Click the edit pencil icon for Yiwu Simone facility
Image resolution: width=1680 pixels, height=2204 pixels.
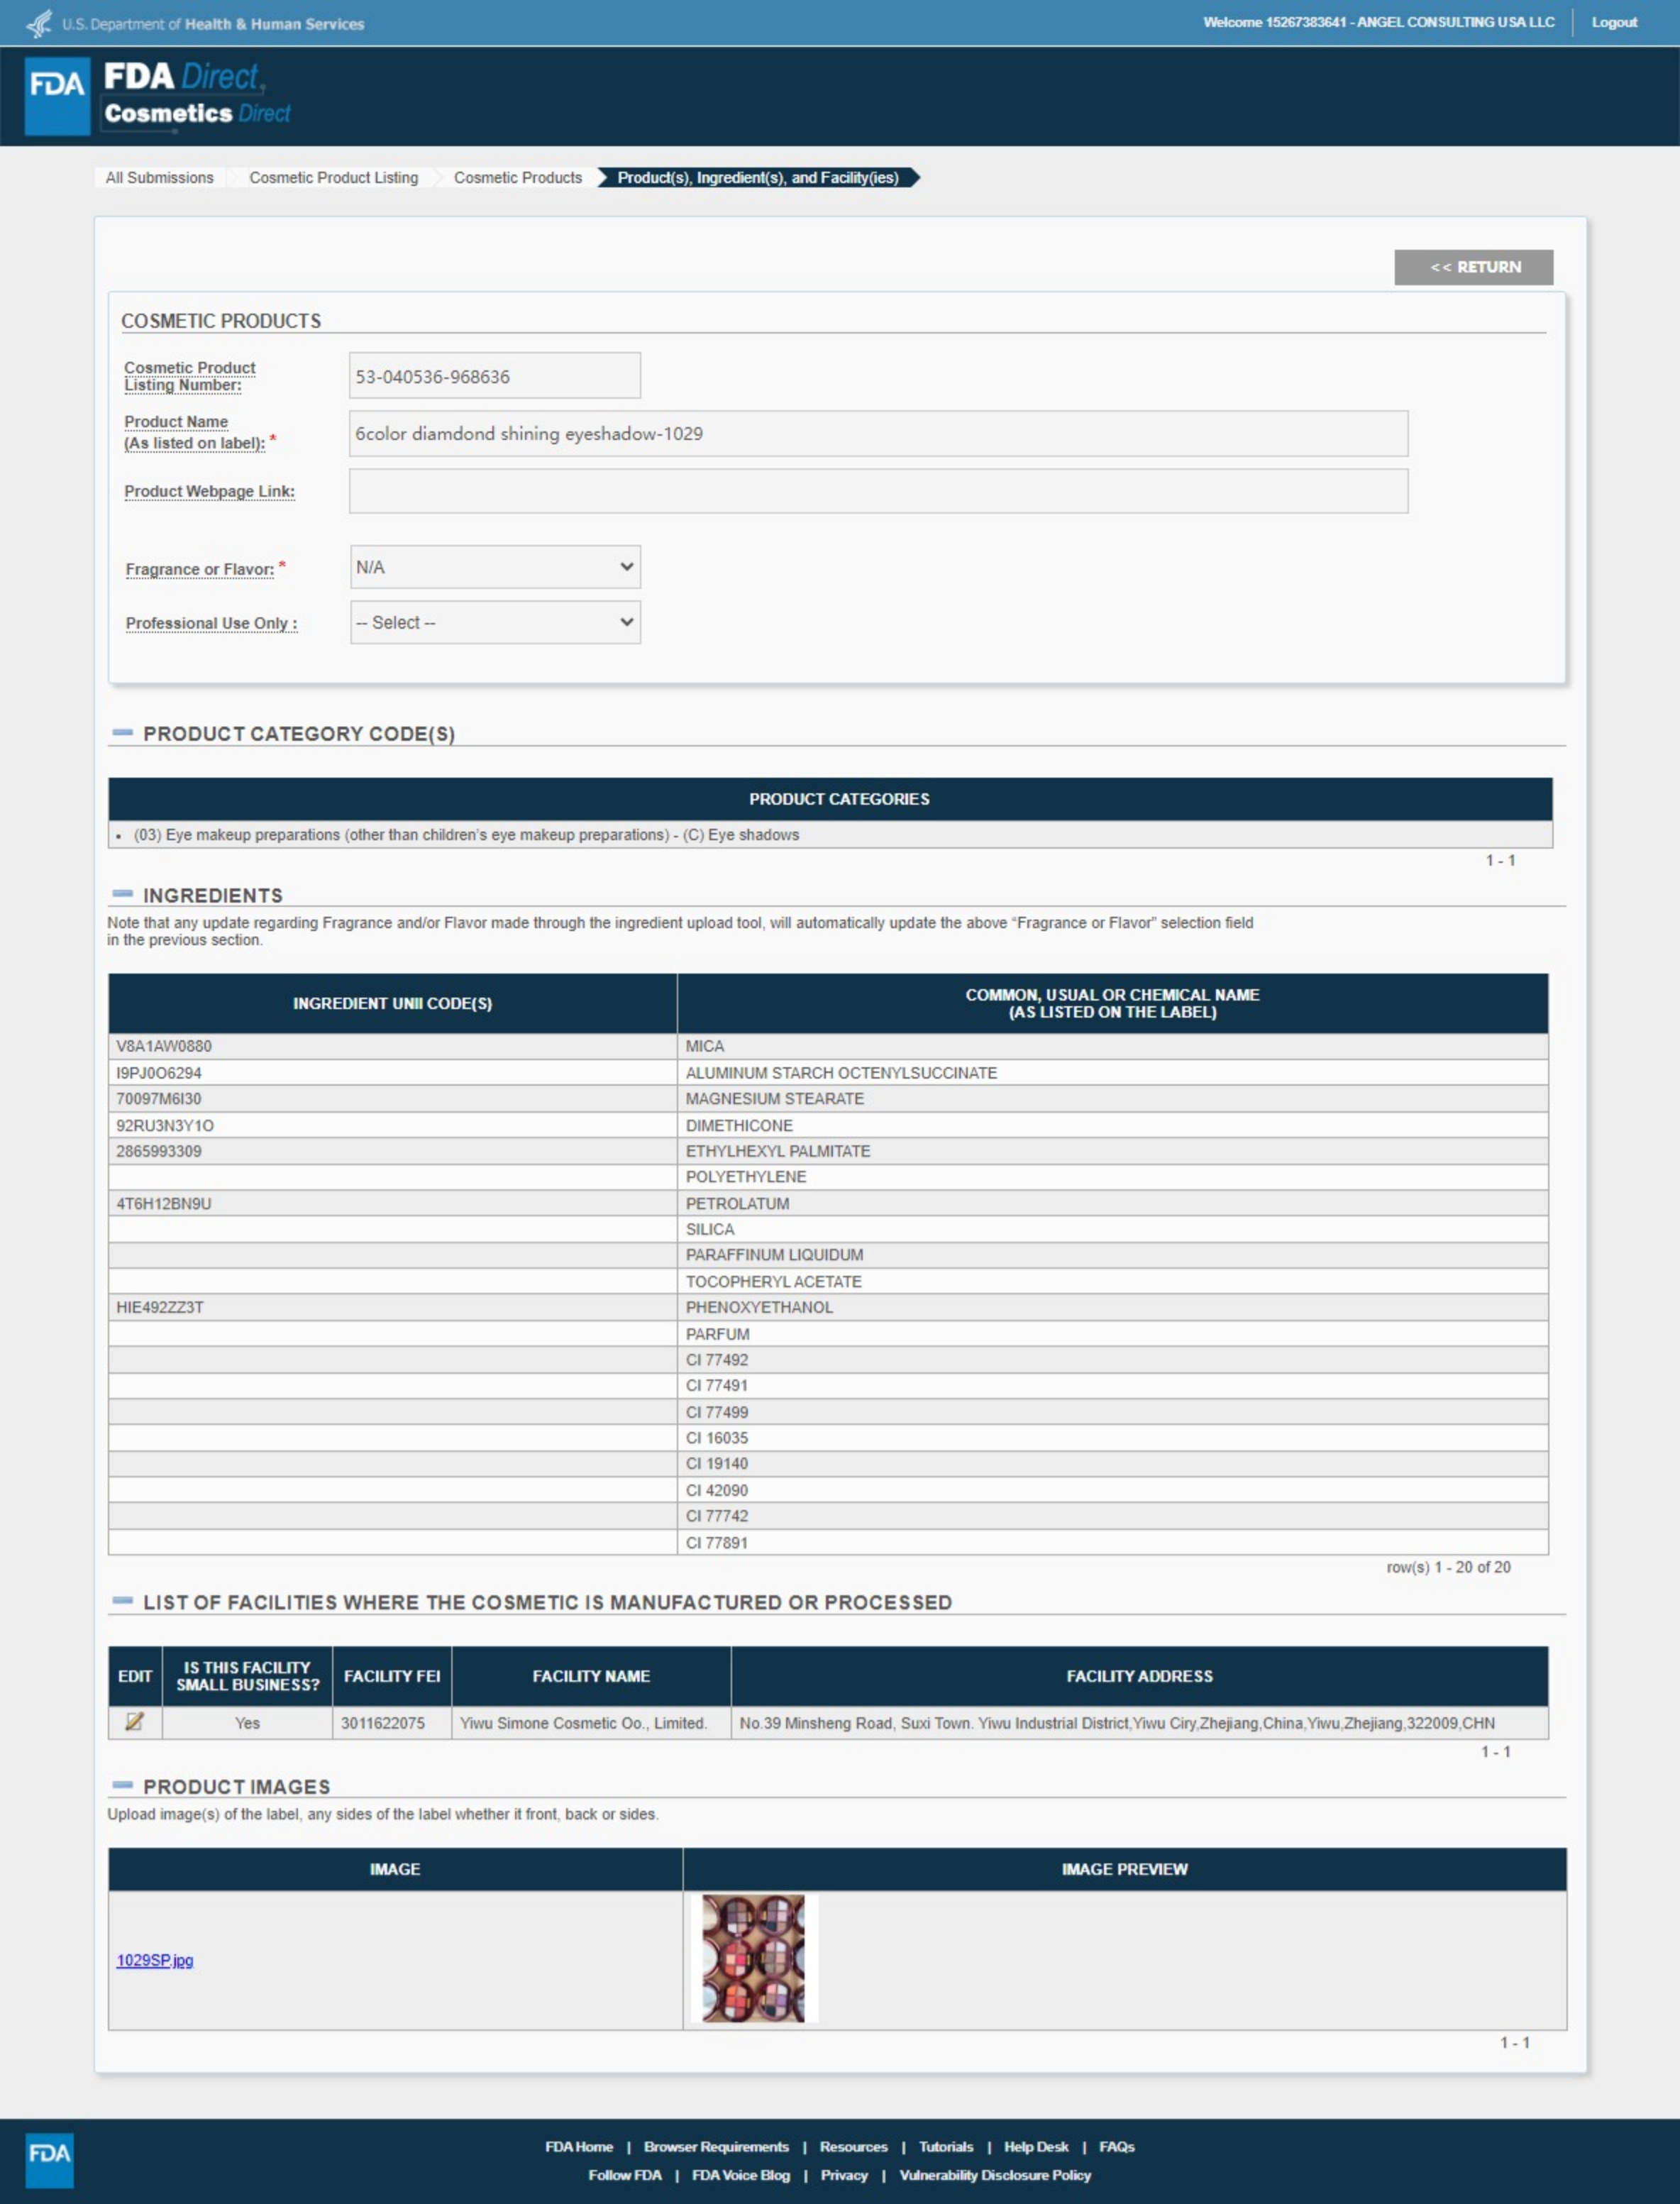click(x=134, y=1721)
